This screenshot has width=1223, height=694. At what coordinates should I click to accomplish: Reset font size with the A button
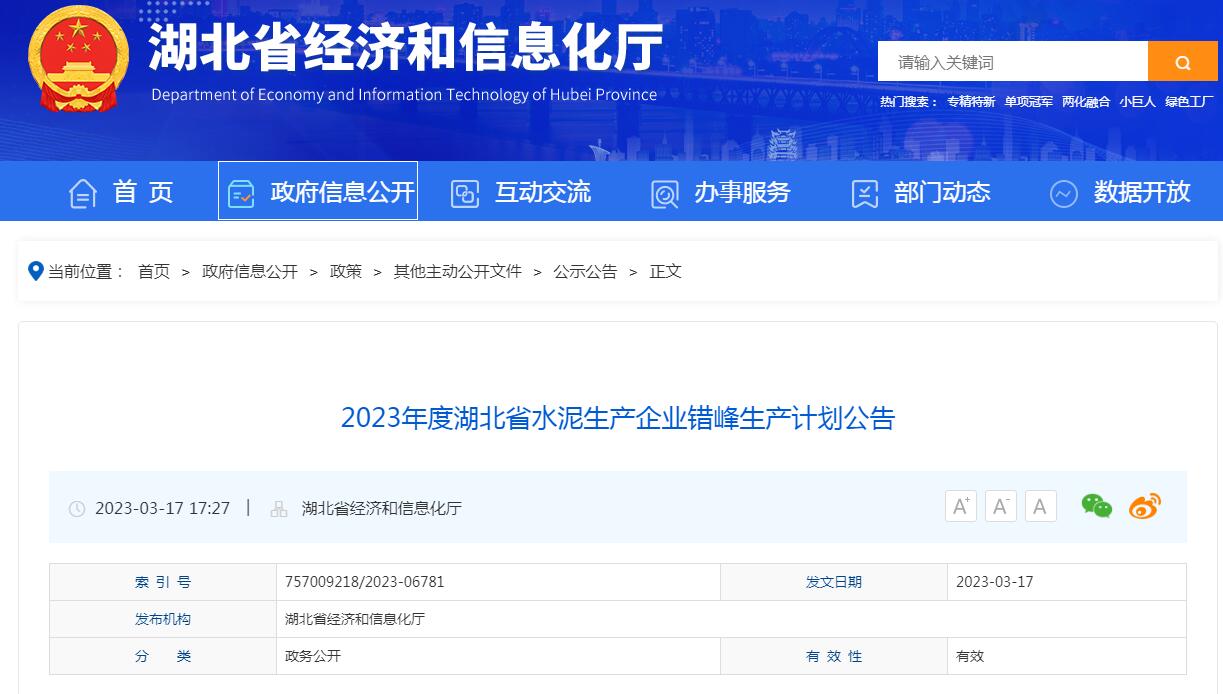(1040, 506)
